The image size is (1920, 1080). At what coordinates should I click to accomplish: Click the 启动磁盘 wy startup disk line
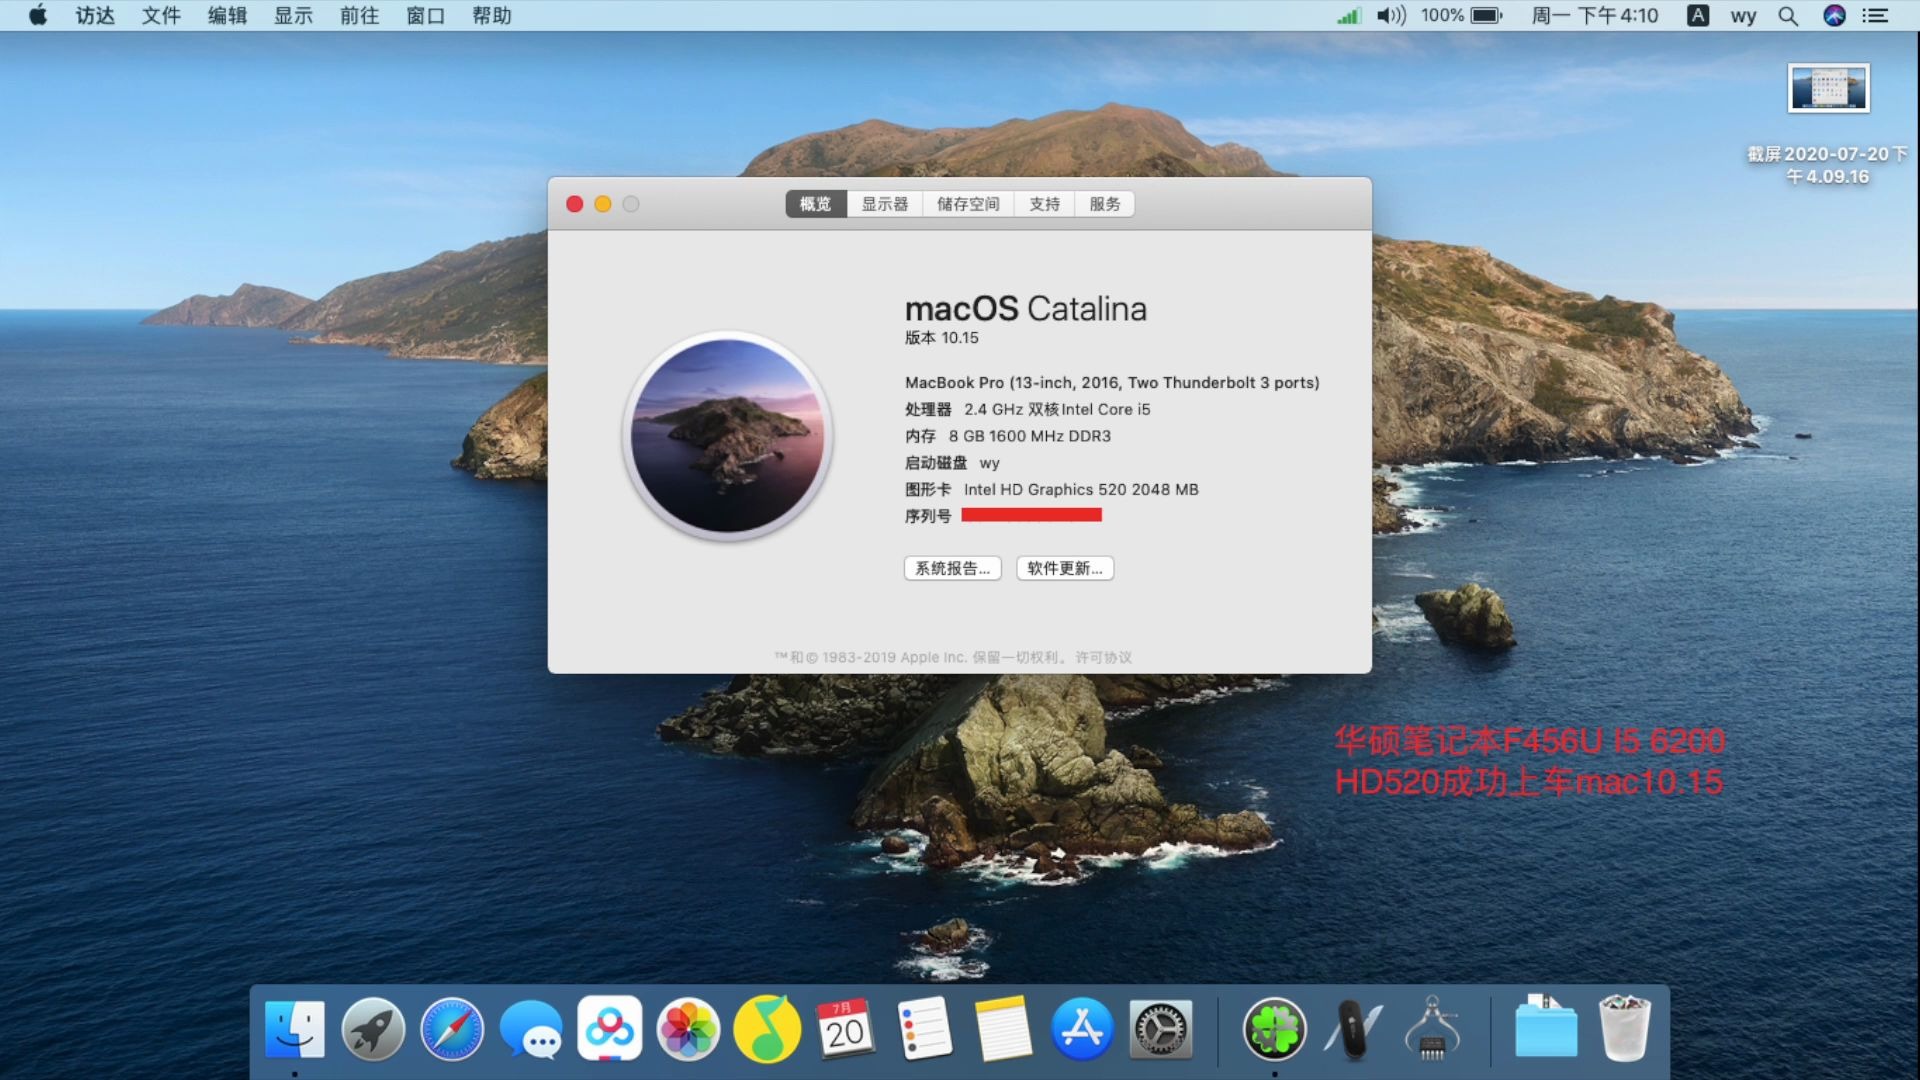pyautogui.click(x=952, y=463)
